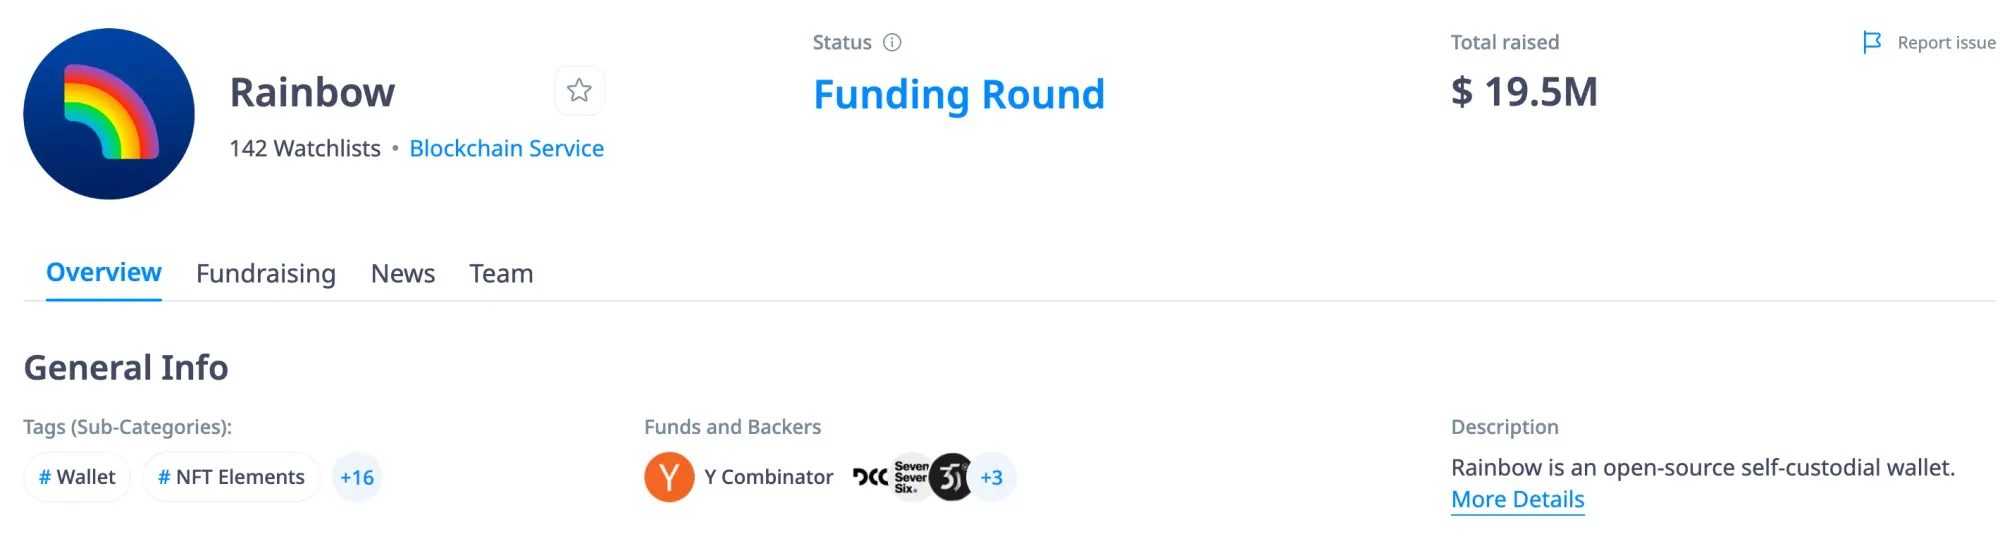Click the More Details link

coord(1518,499)
